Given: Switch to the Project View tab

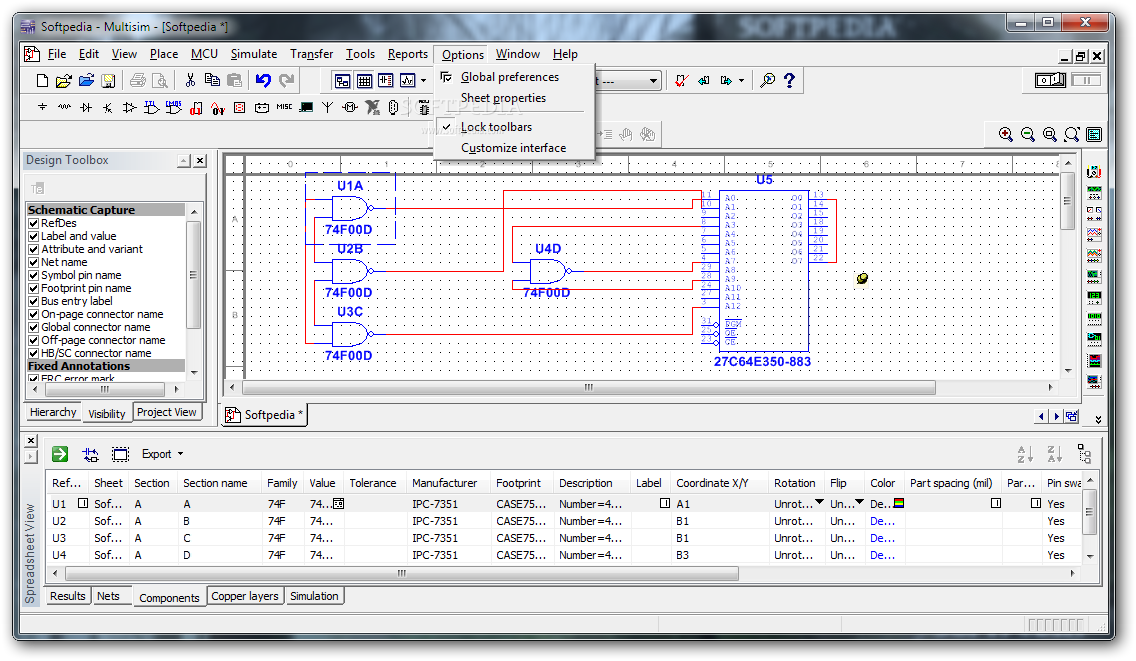Looking at the screenshot, I should pyautogui.click(x=167, y=412).
